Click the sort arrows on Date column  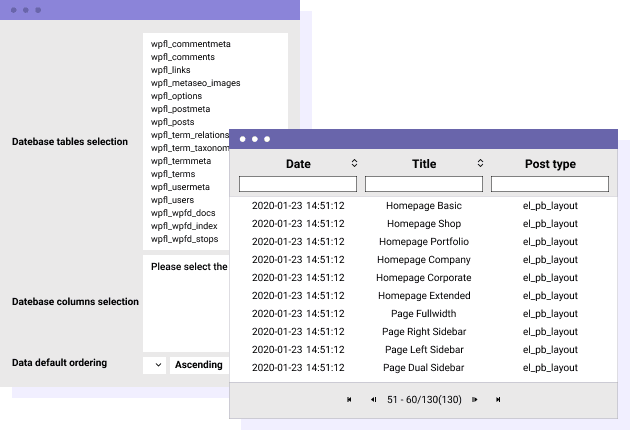pos(354,163)
